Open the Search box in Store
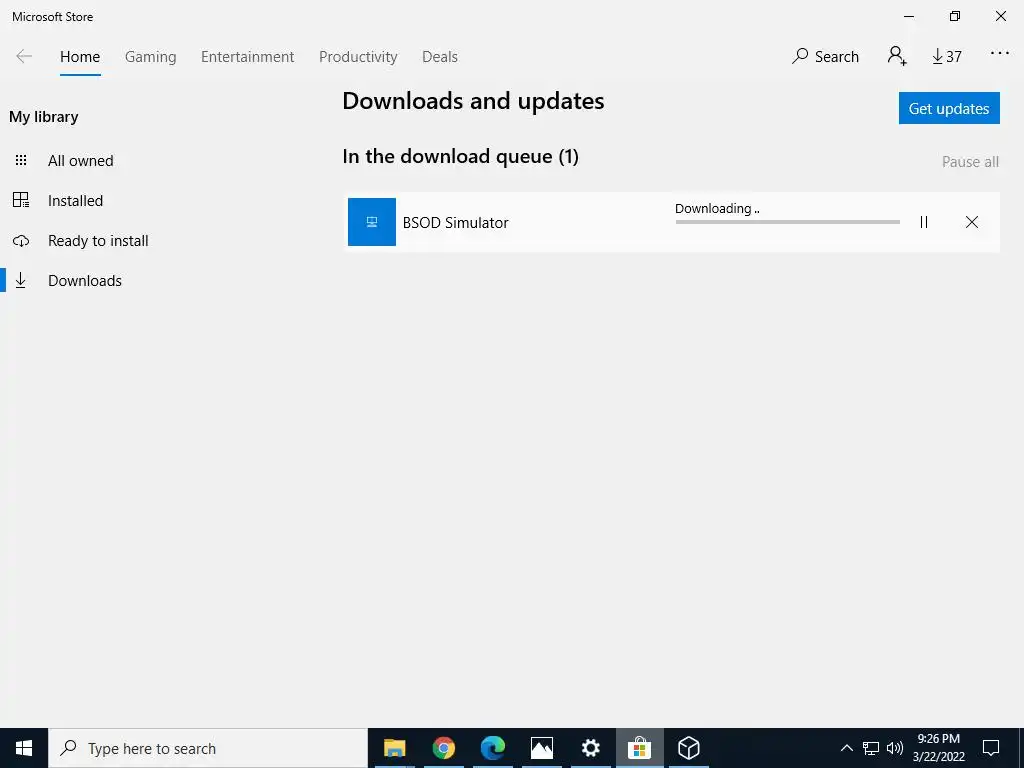The height and width of the screenshot is (768, 1024). click(x=825, y=56)
